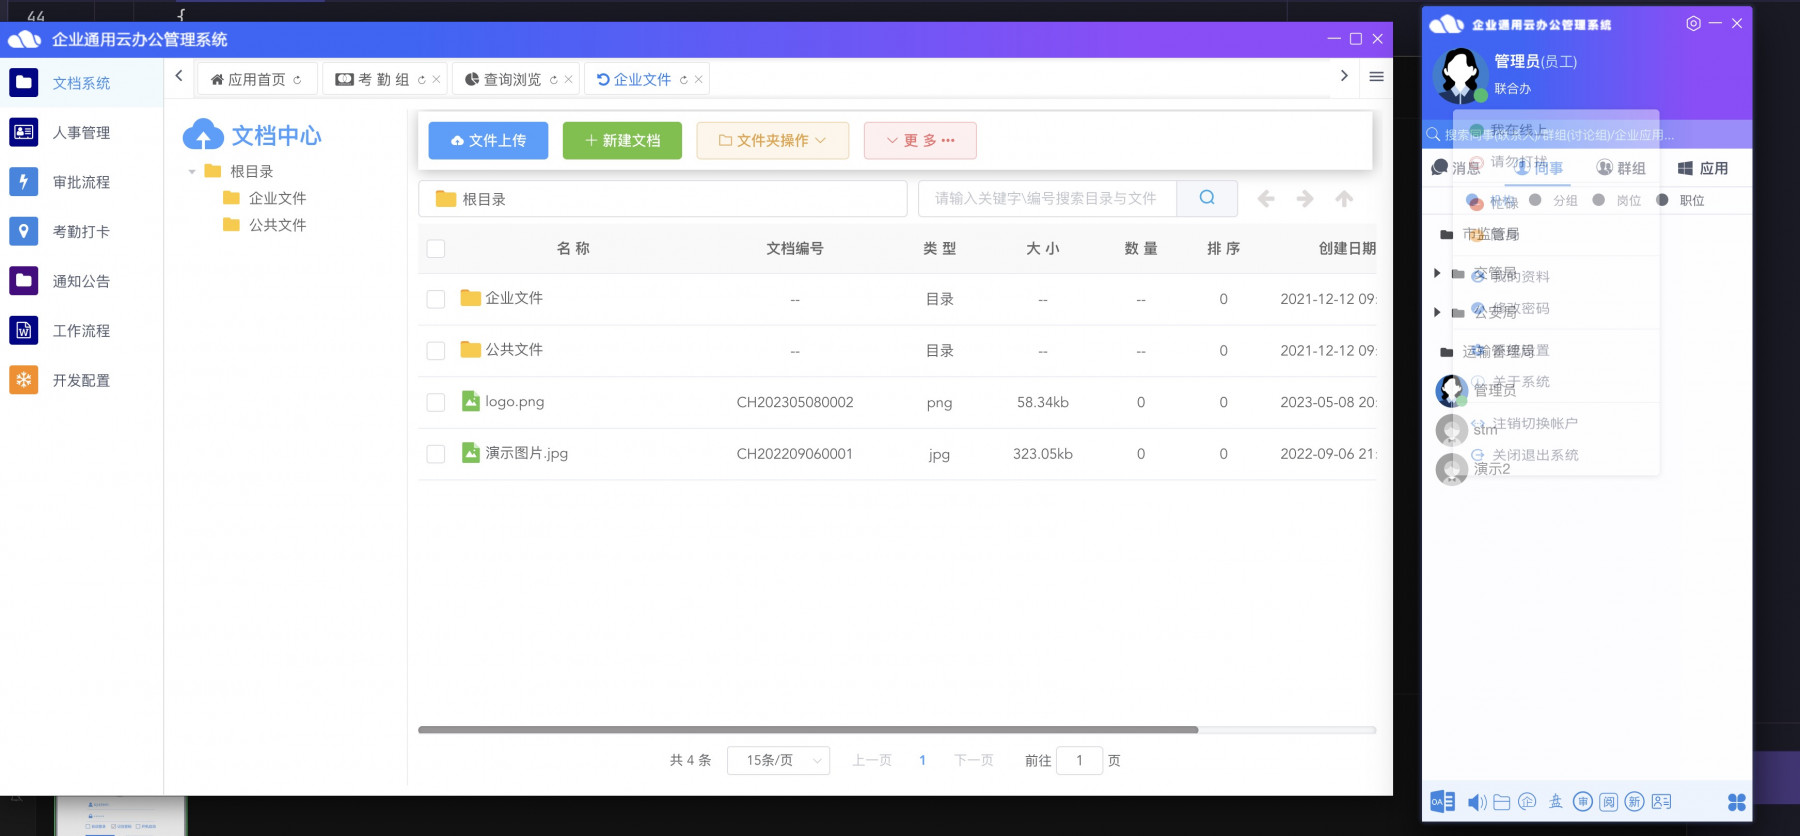Screen dimensions: 1800x836
Task: Click 下一页 pagination link
Action: pyautogui.click(x=974, y=760)
